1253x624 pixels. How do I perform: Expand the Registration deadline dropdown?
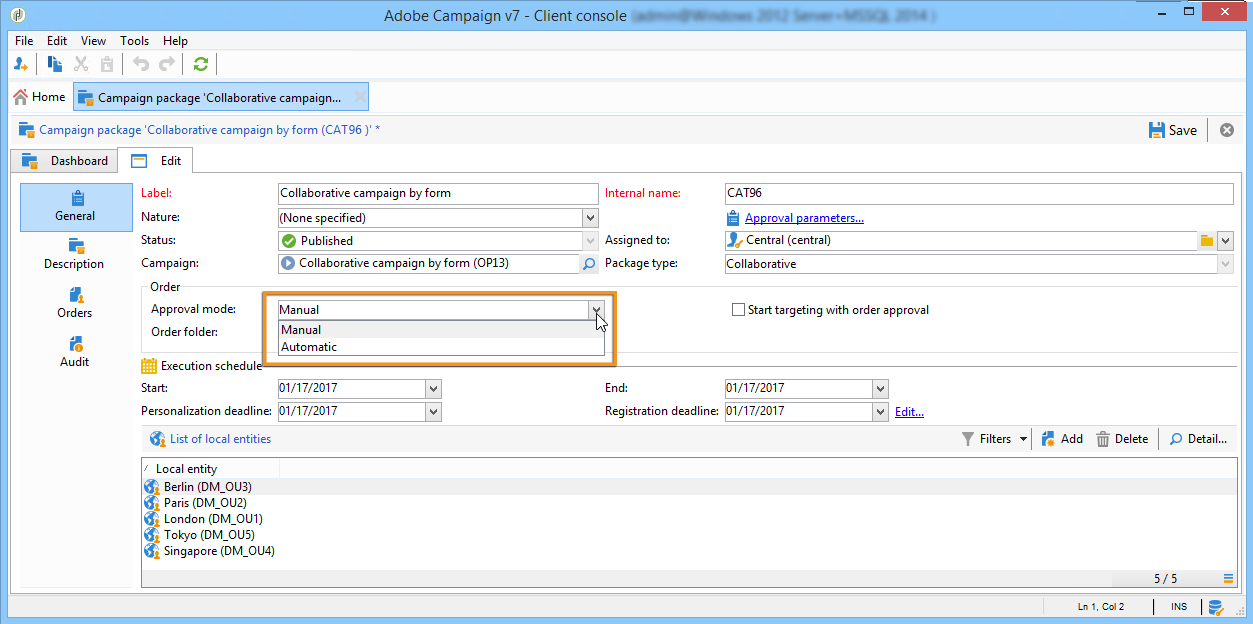(880, 411)
